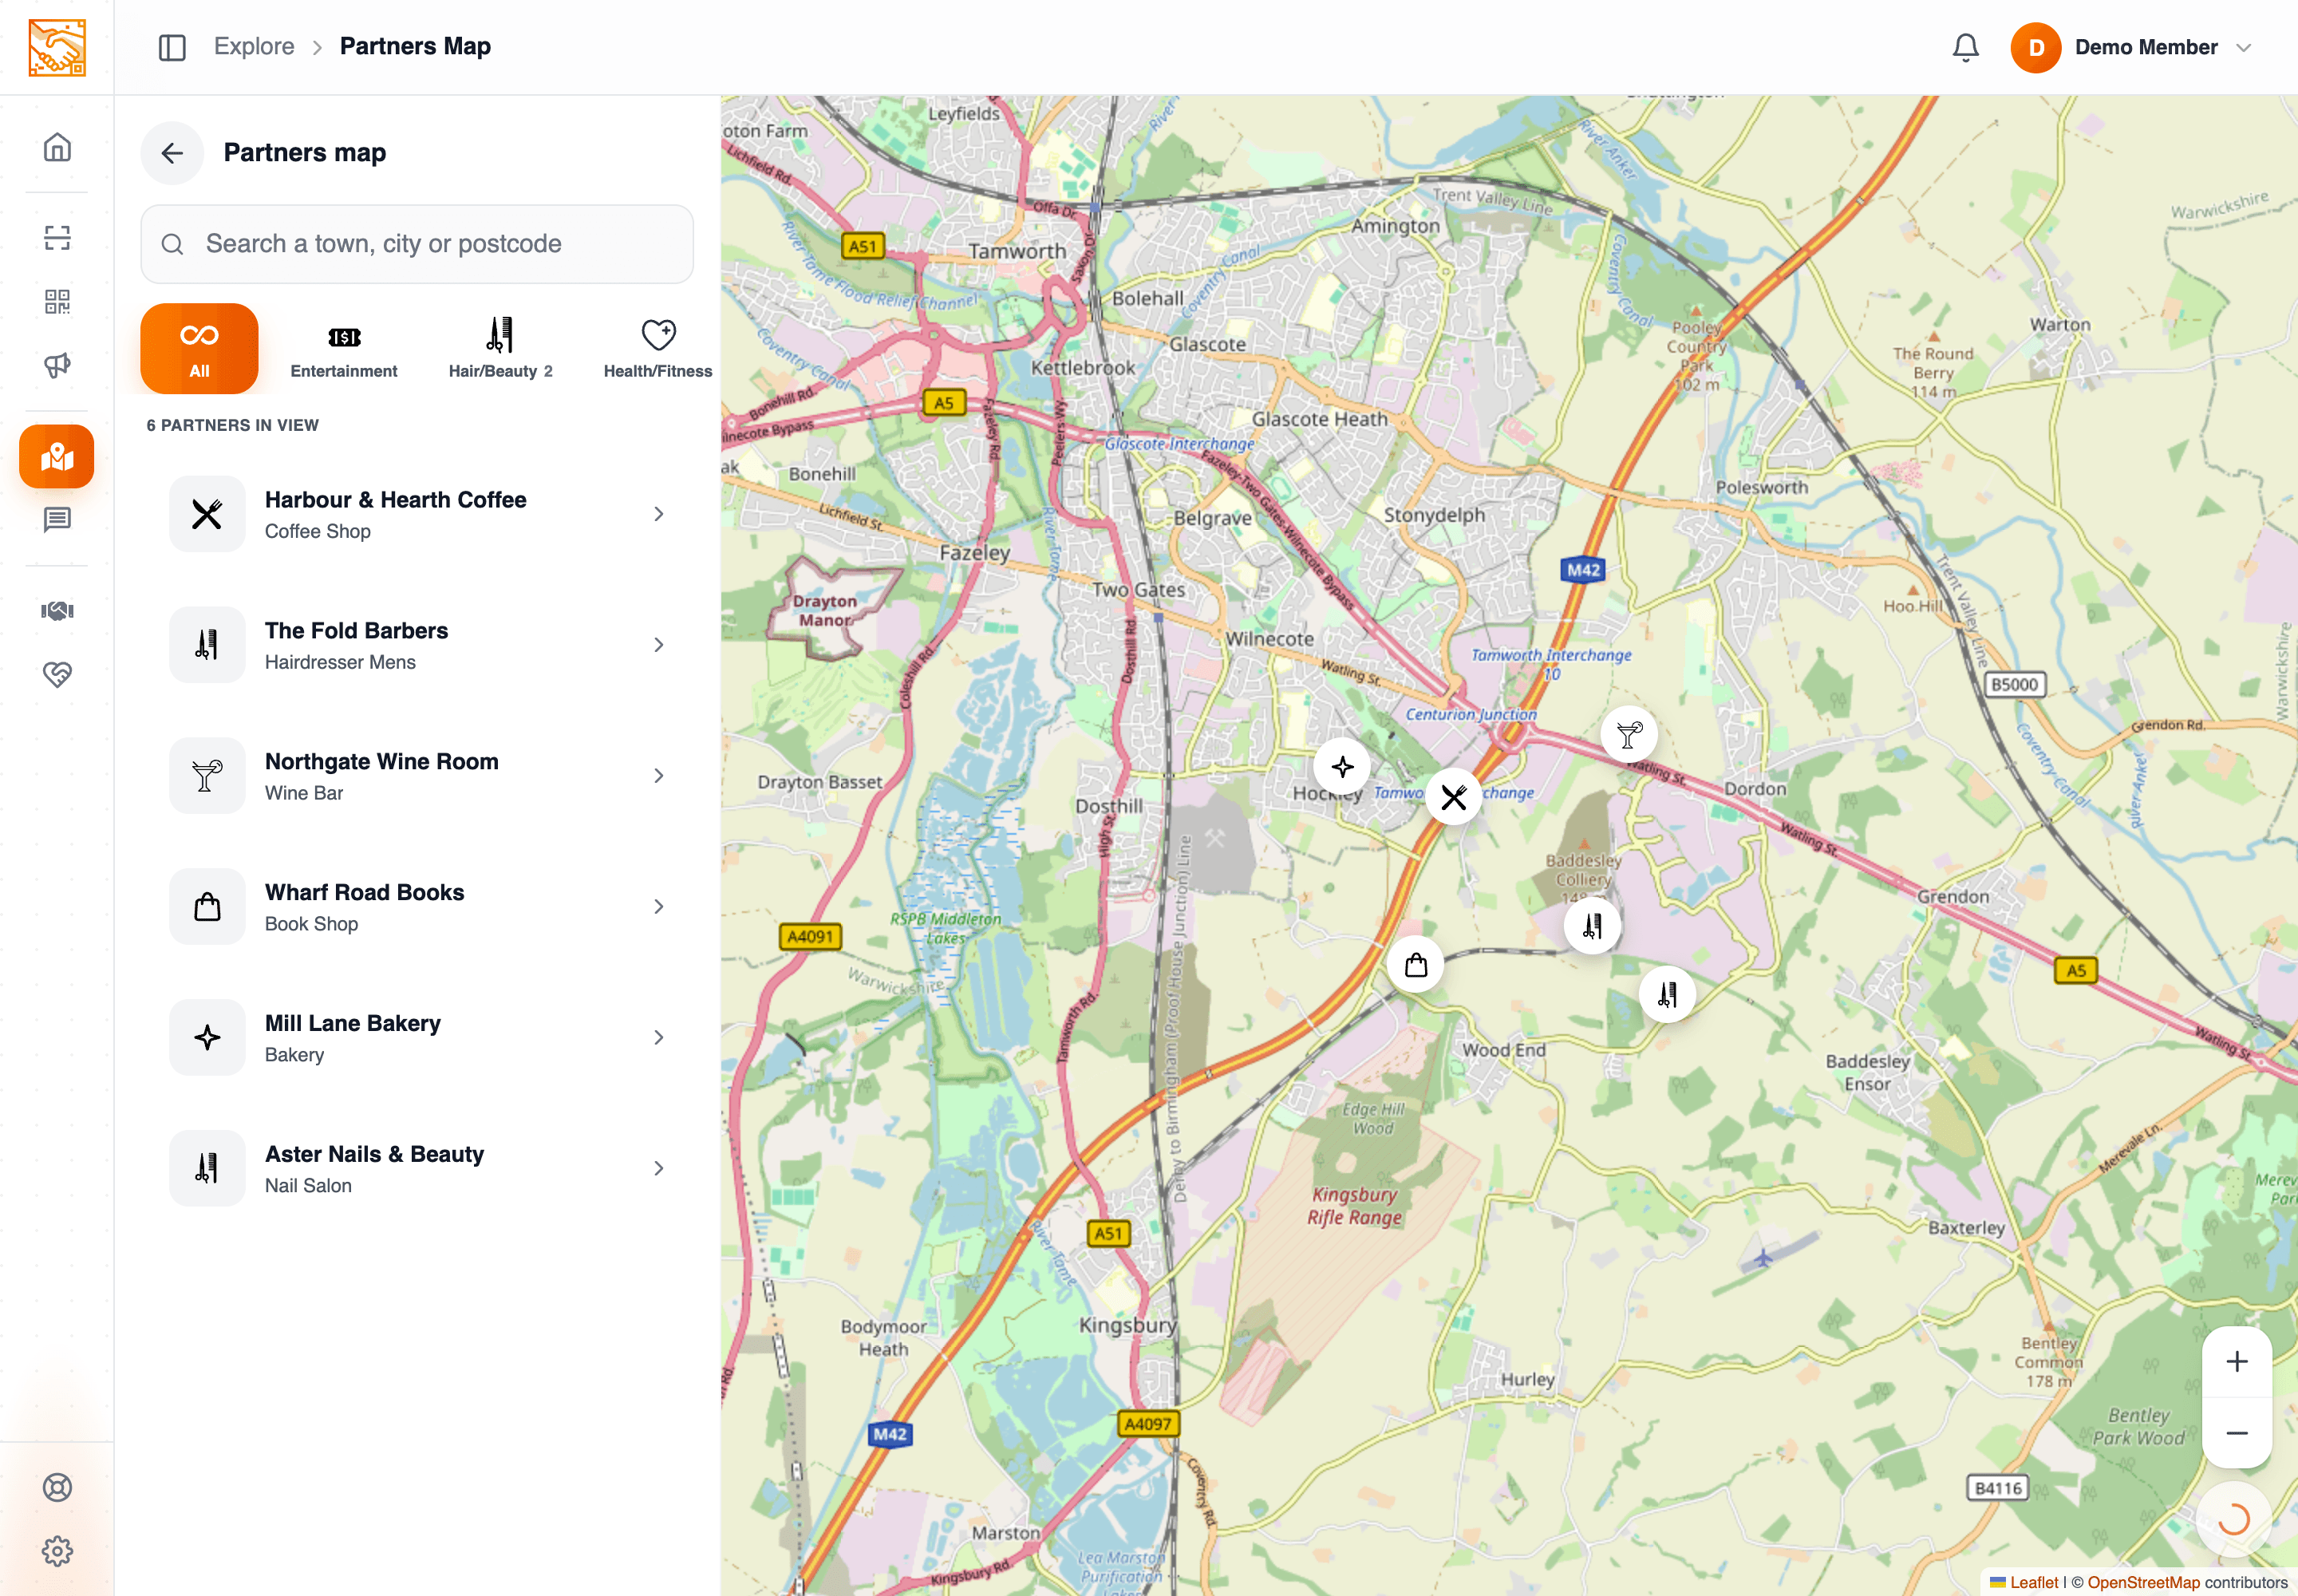This screenshot has height=1596, width=2298.
Task: Open Wharf Road Books chevron
Action: [x=658, y=907]
